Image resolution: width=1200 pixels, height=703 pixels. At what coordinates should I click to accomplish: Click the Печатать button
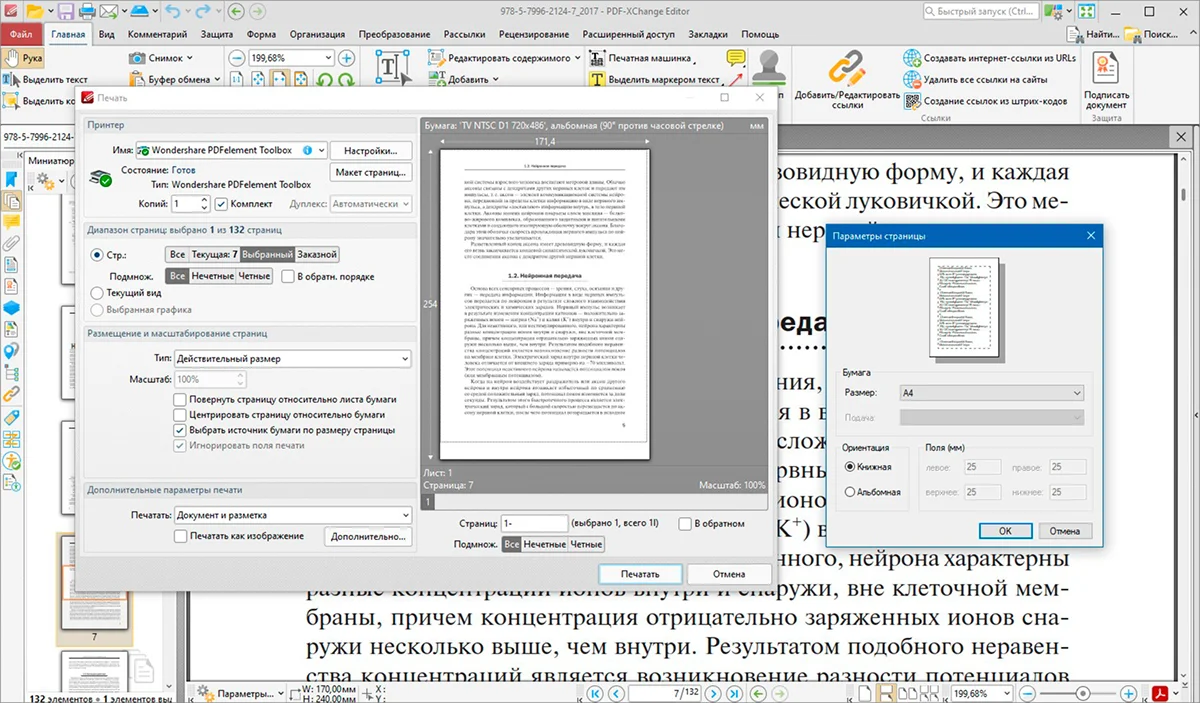640,574
